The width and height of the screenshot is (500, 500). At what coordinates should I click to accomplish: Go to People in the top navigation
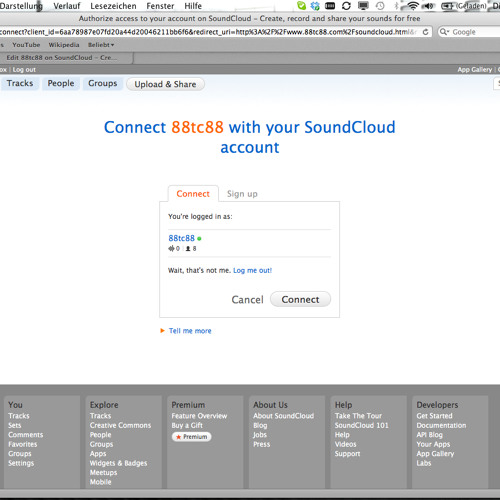tap(61, 83)
